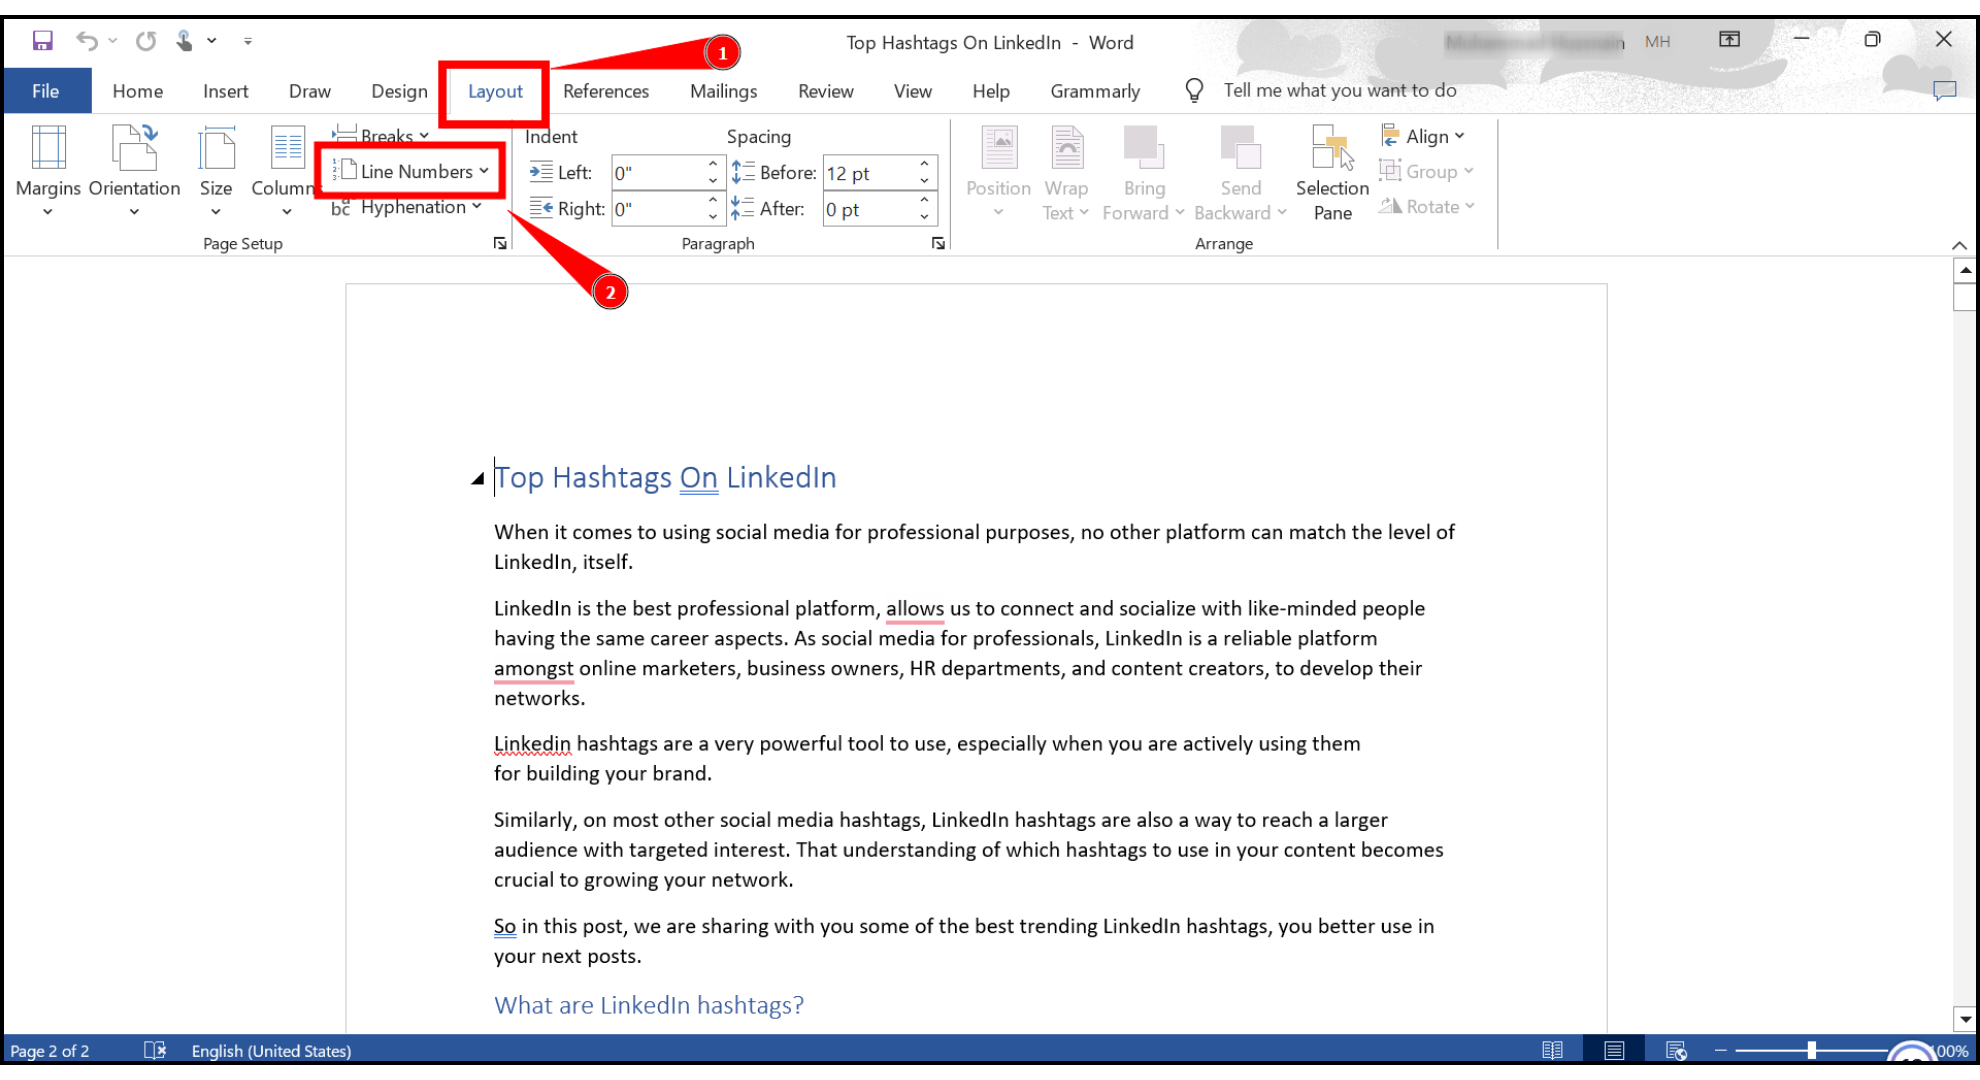Switch to the References tab
1980x1080 pixels.
(606, 90)
